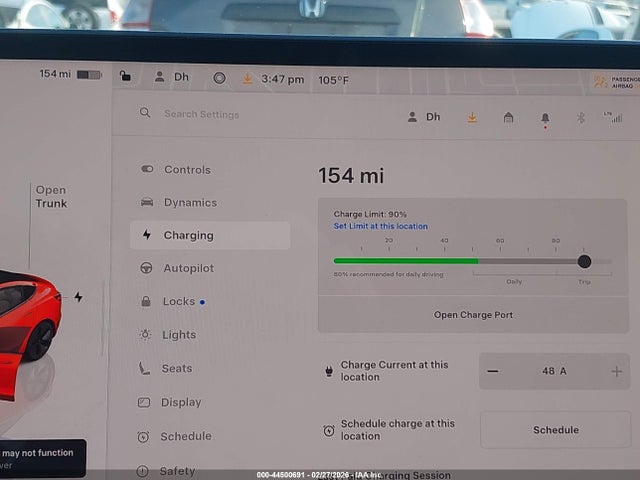640x480 pixels.
Task: Tap the 3:47 pm clock
Action: click(x=282, y=79)
